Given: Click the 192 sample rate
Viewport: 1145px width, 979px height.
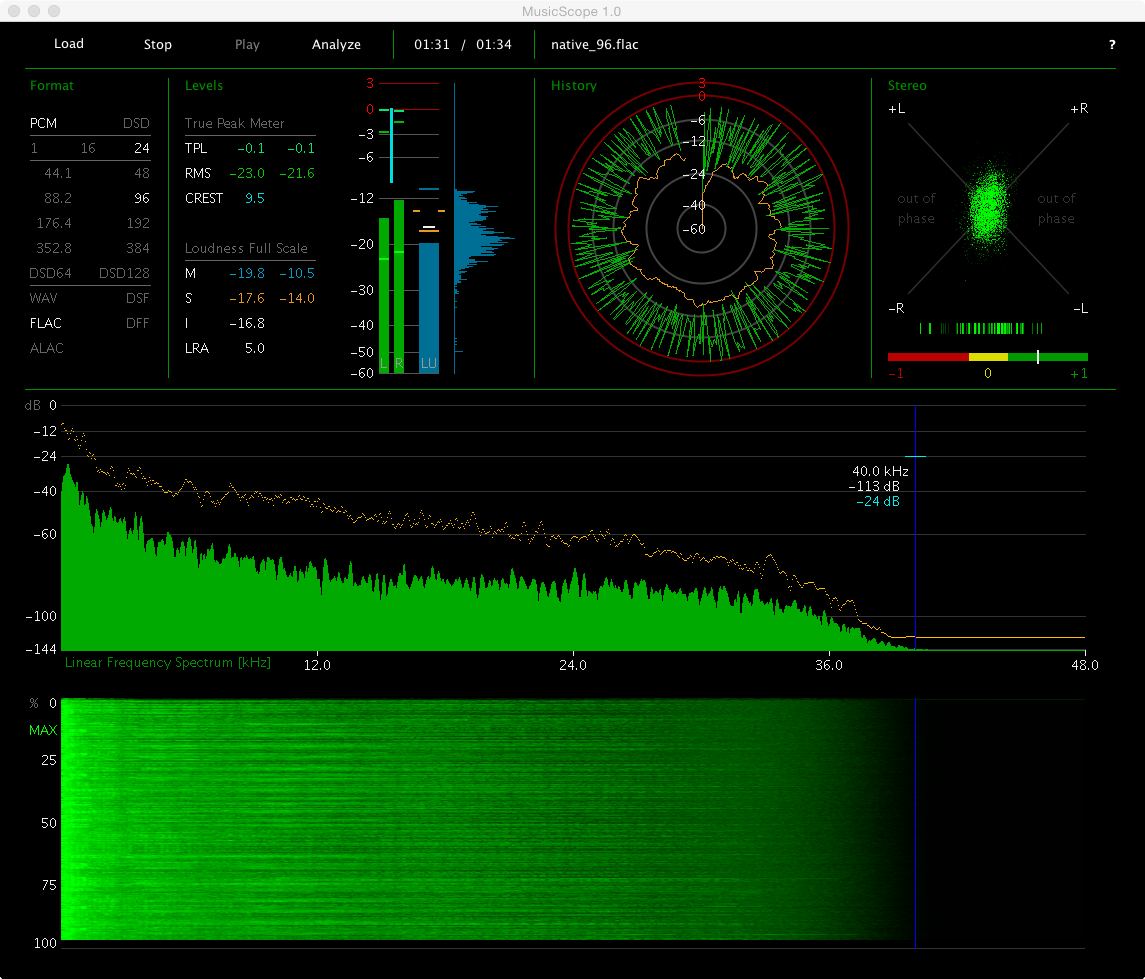Looking at the screenshot, I should [x=138, y=223].
